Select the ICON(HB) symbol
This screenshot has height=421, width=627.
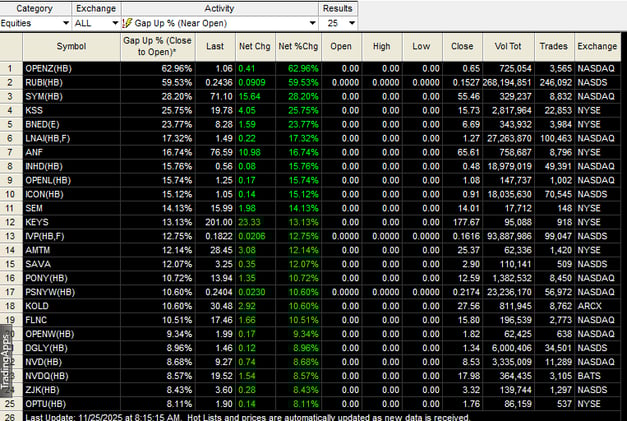click(44, 194)
